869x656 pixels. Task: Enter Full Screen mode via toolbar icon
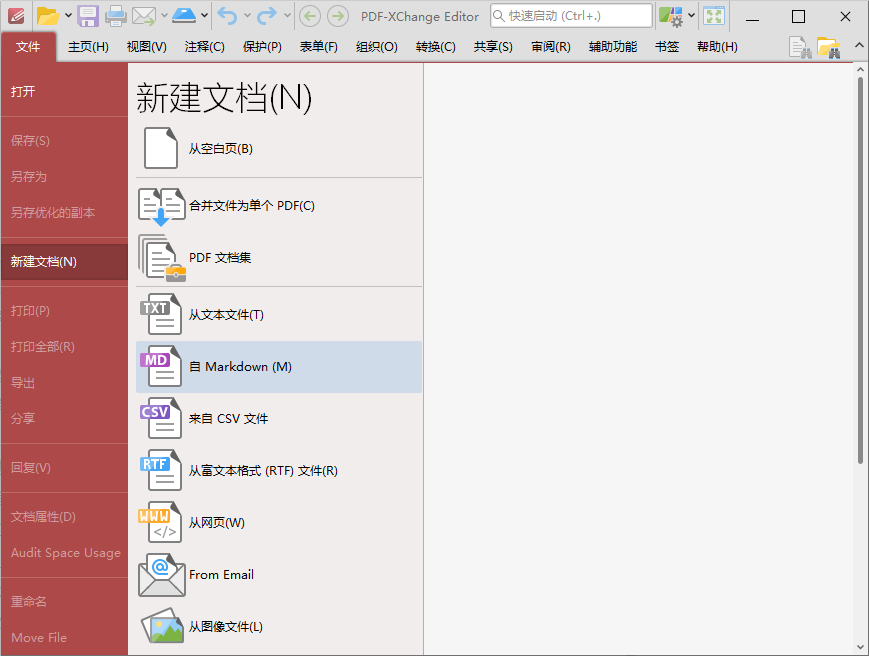[713, 16]
